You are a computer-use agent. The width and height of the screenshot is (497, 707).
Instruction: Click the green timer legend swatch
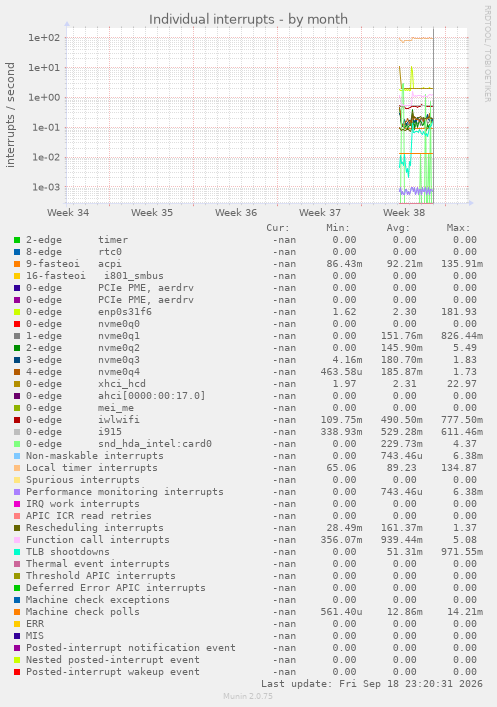pos(17,240)
